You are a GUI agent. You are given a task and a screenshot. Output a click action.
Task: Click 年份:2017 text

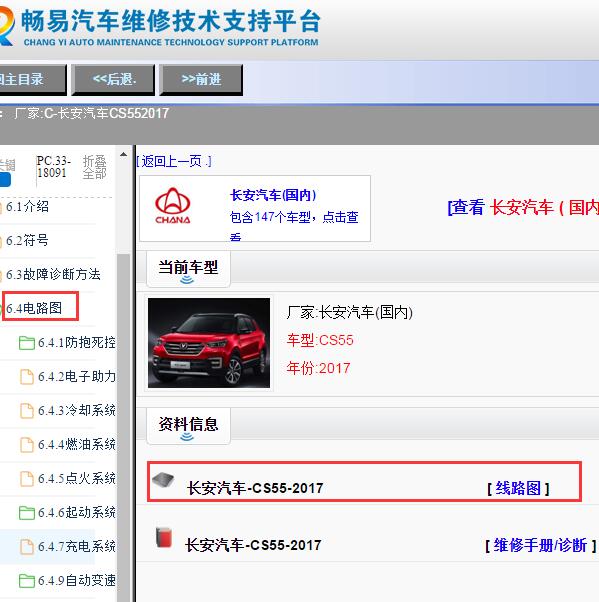[x=318, y=368]
